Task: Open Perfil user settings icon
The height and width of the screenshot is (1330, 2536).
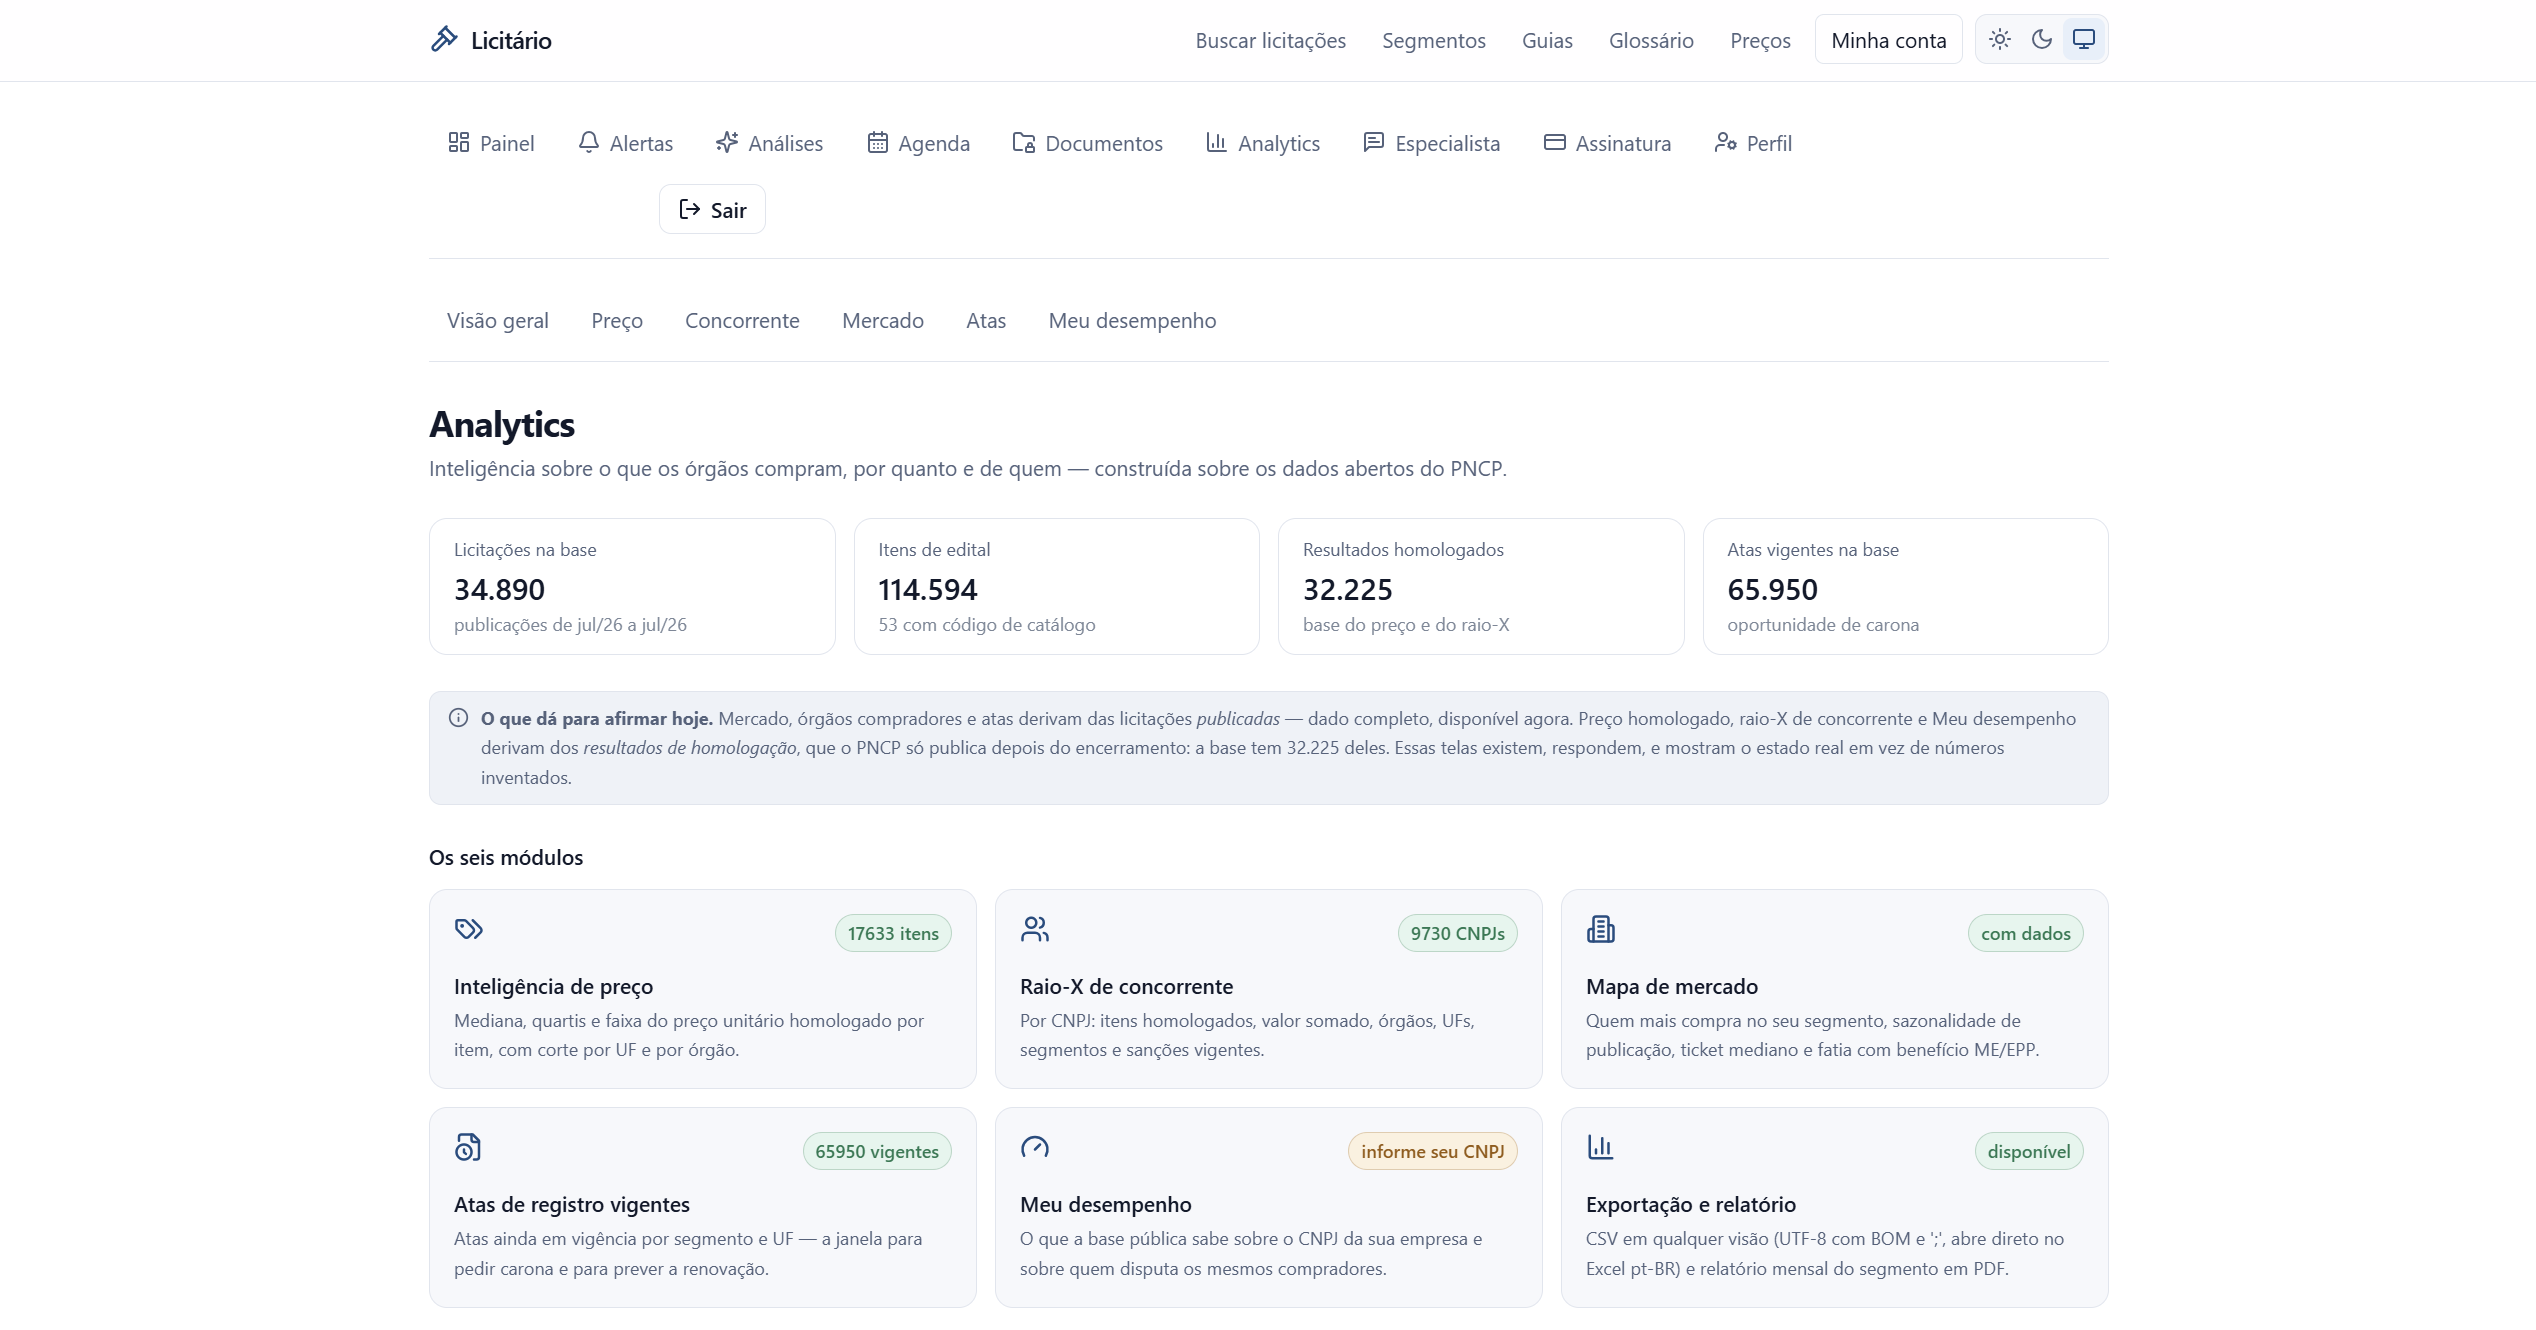Action: [1725, 143]
